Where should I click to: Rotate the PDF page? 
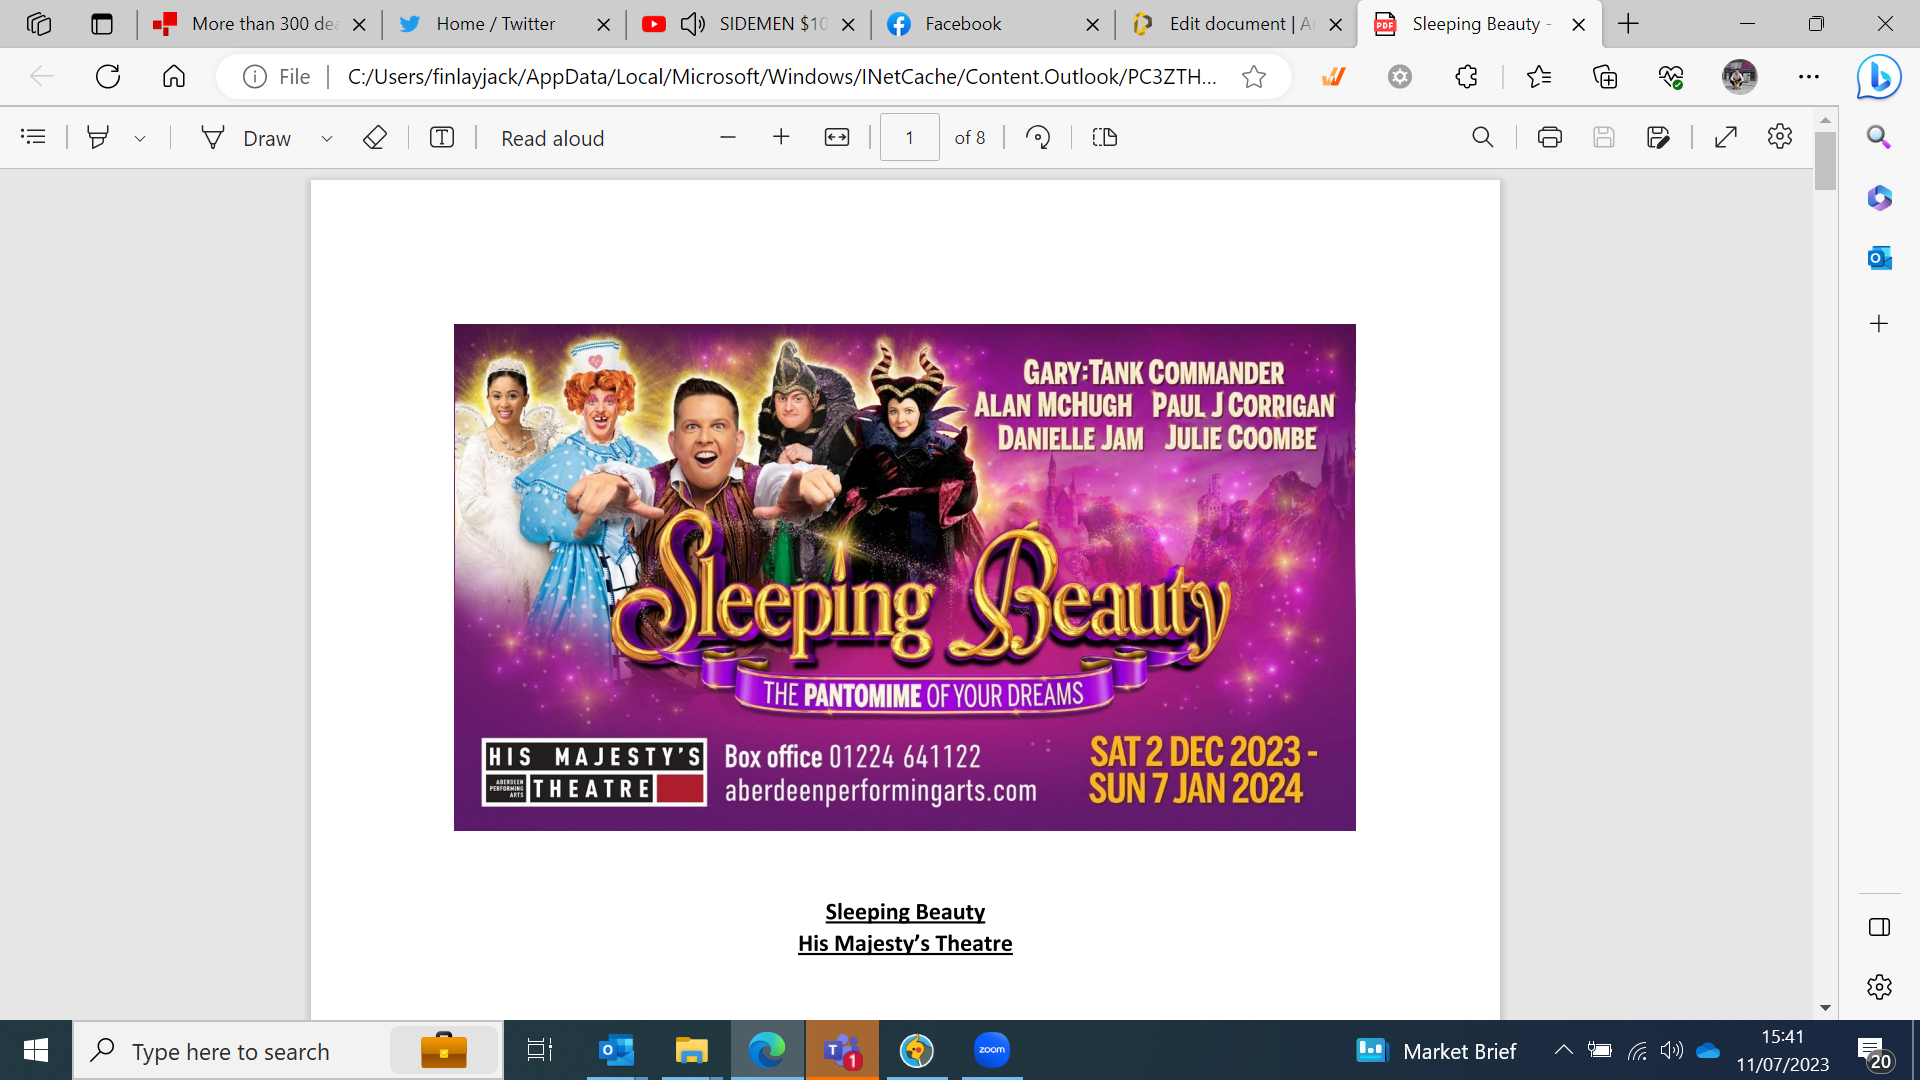(1038, 137)
